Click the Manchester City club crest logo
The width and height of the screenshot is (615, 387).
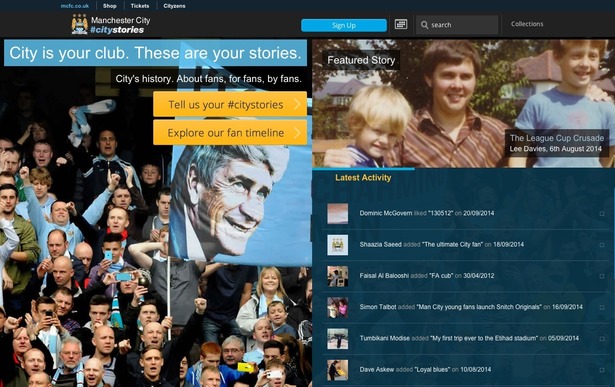80,24
